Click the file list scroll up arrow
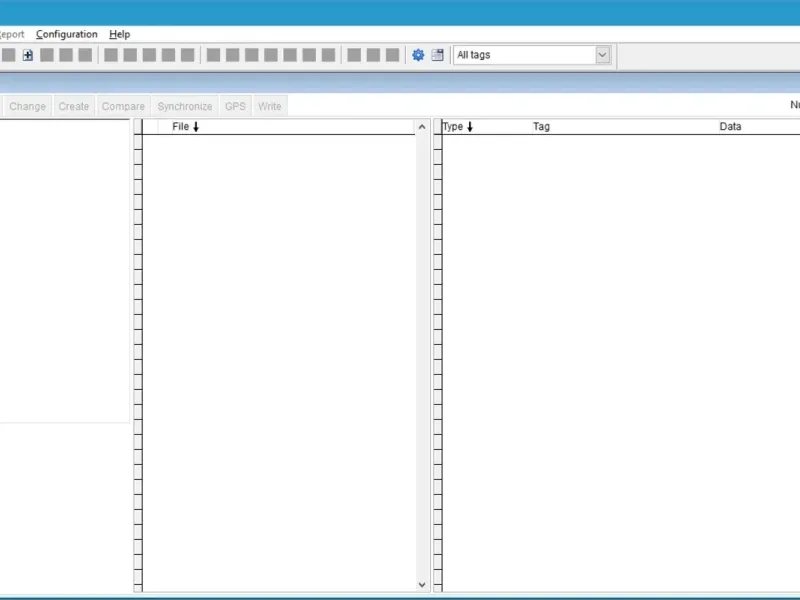The image size is (800, 600). pos(422,127)
